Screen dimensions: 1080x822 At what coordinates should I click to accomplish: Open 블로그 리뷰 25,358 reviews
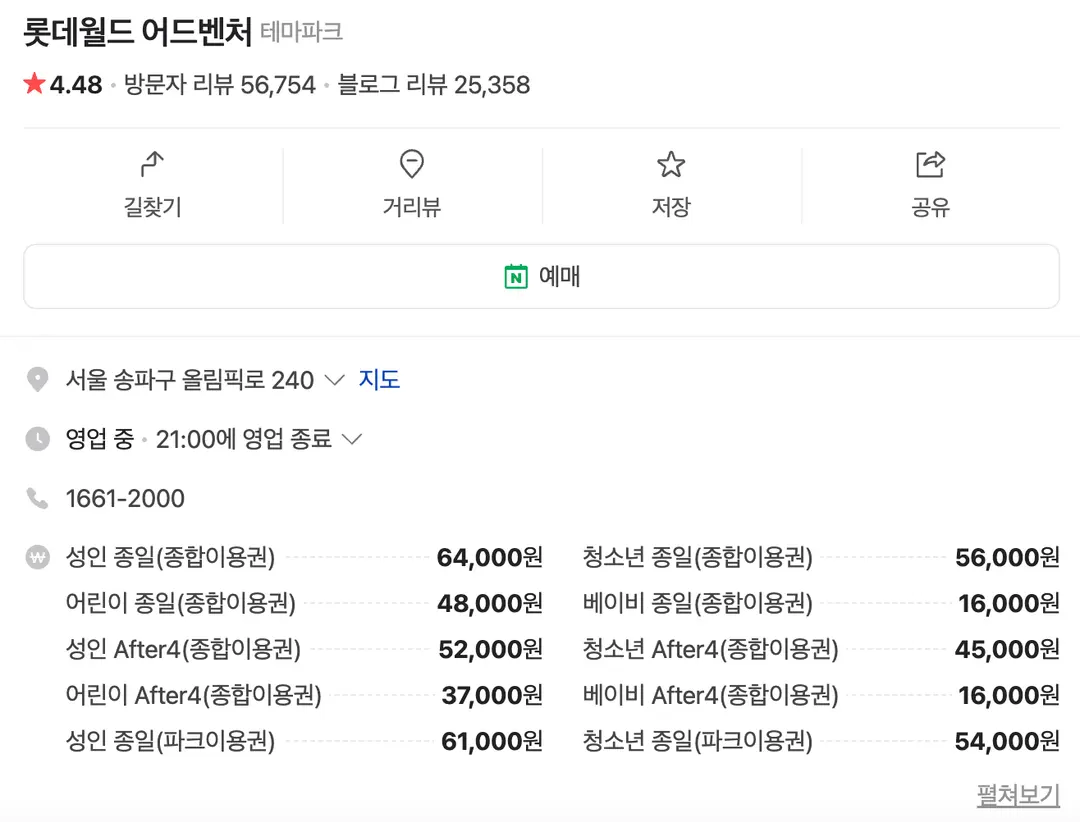[x=434, y=85]
